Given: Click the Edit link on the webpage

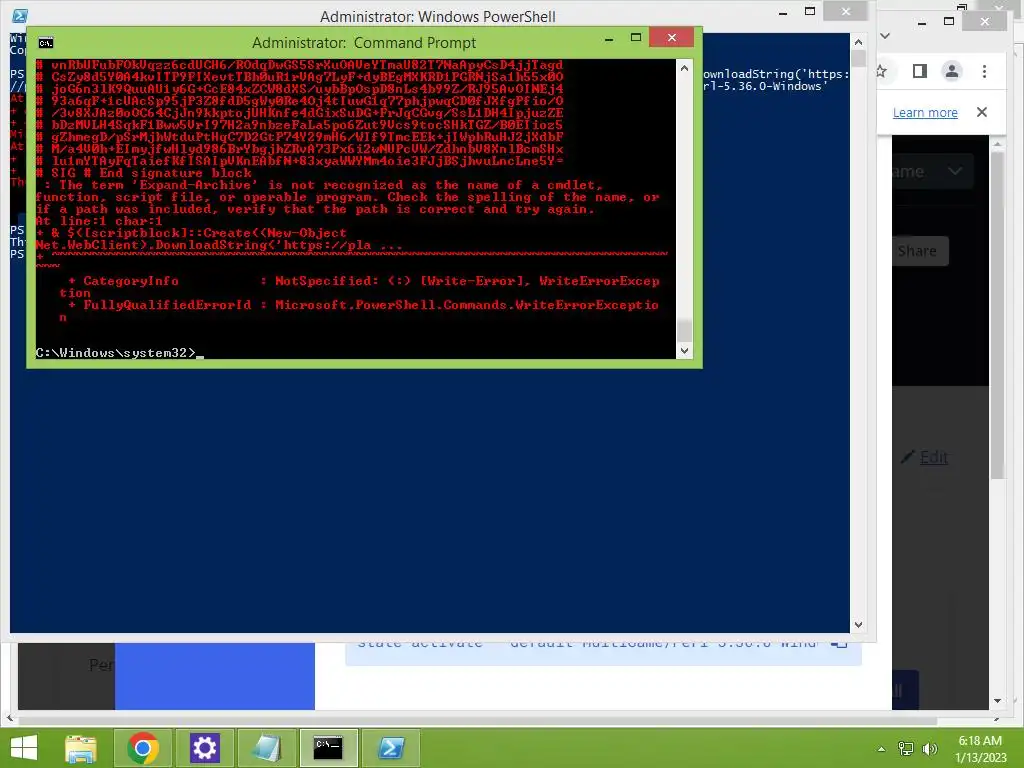Looking at the screenshot, I should [x=934, y=457].
